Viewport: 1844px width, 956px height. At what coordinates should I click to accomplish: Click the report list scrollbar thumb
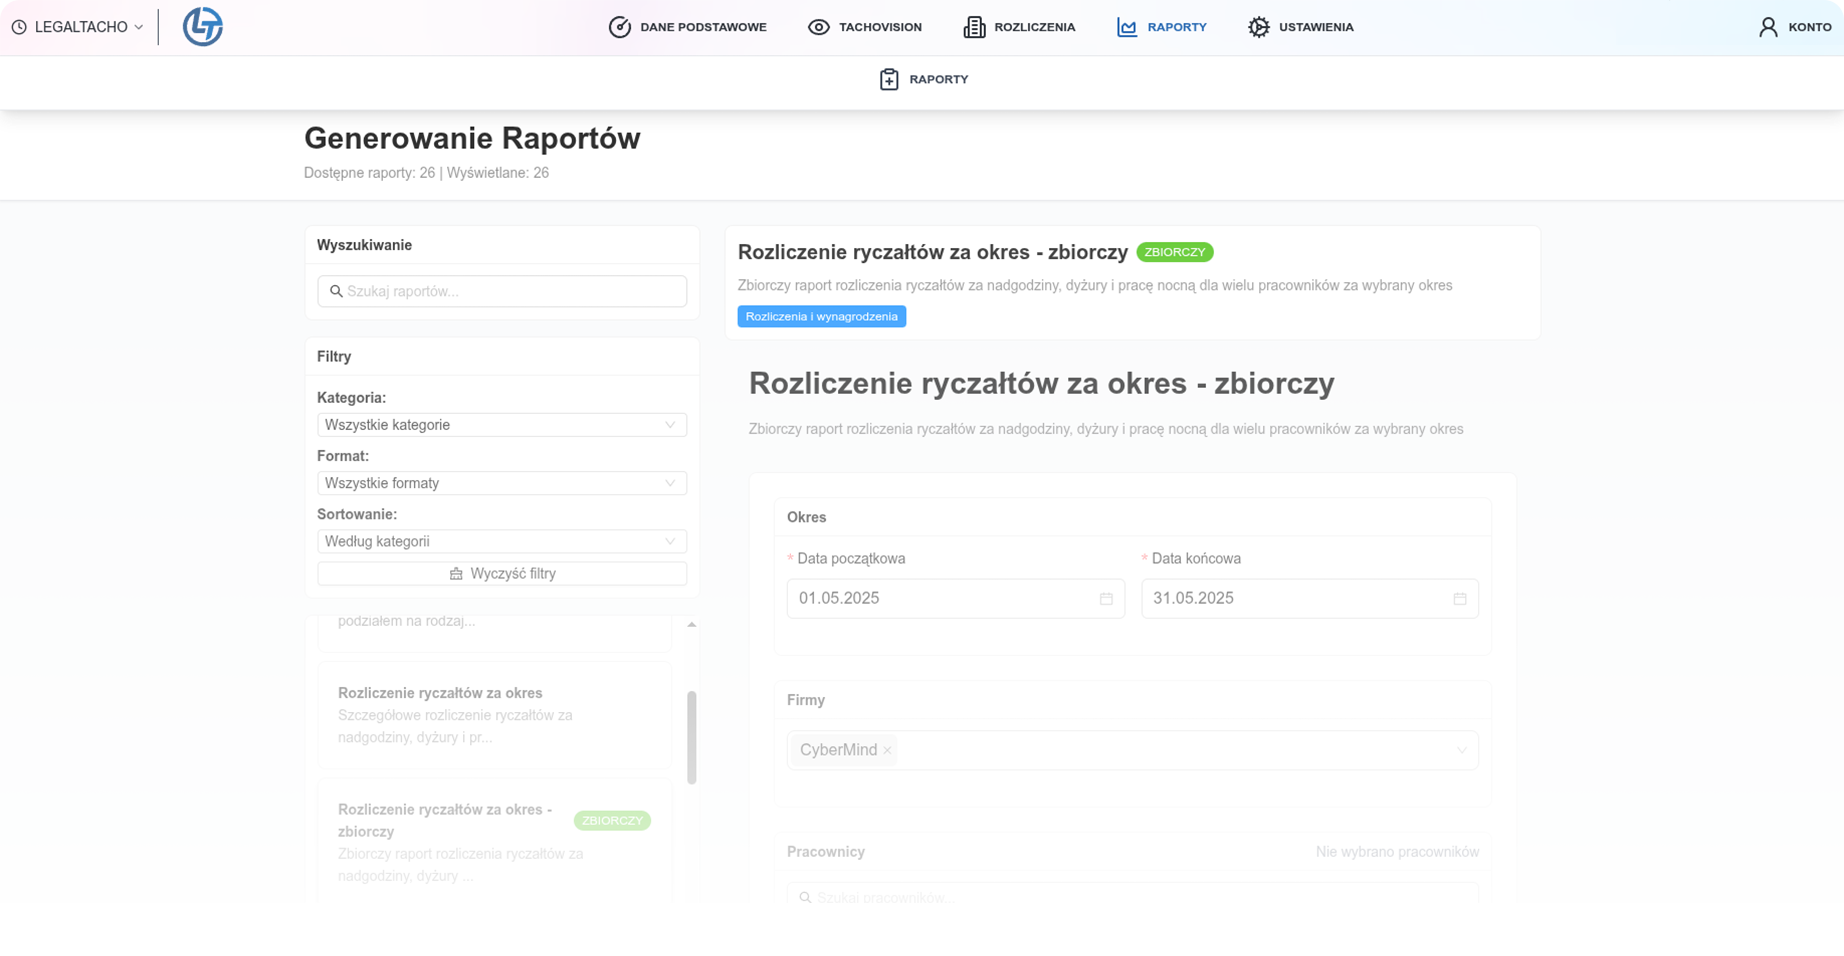[691, 737]
